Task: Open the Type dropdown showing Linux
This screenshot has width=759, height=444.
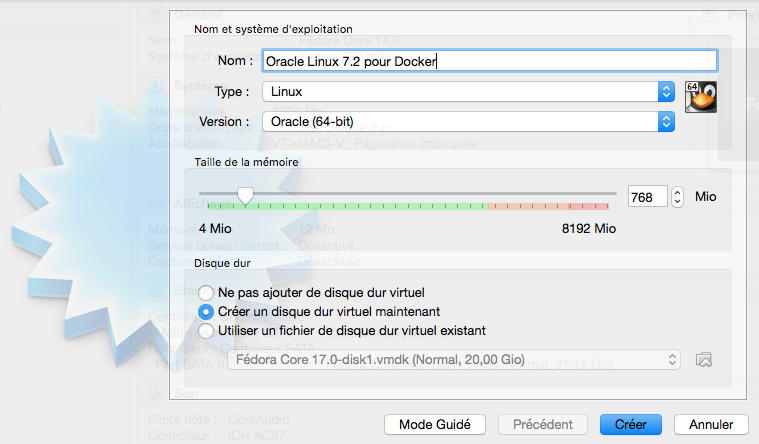Action: coord(468,92)
